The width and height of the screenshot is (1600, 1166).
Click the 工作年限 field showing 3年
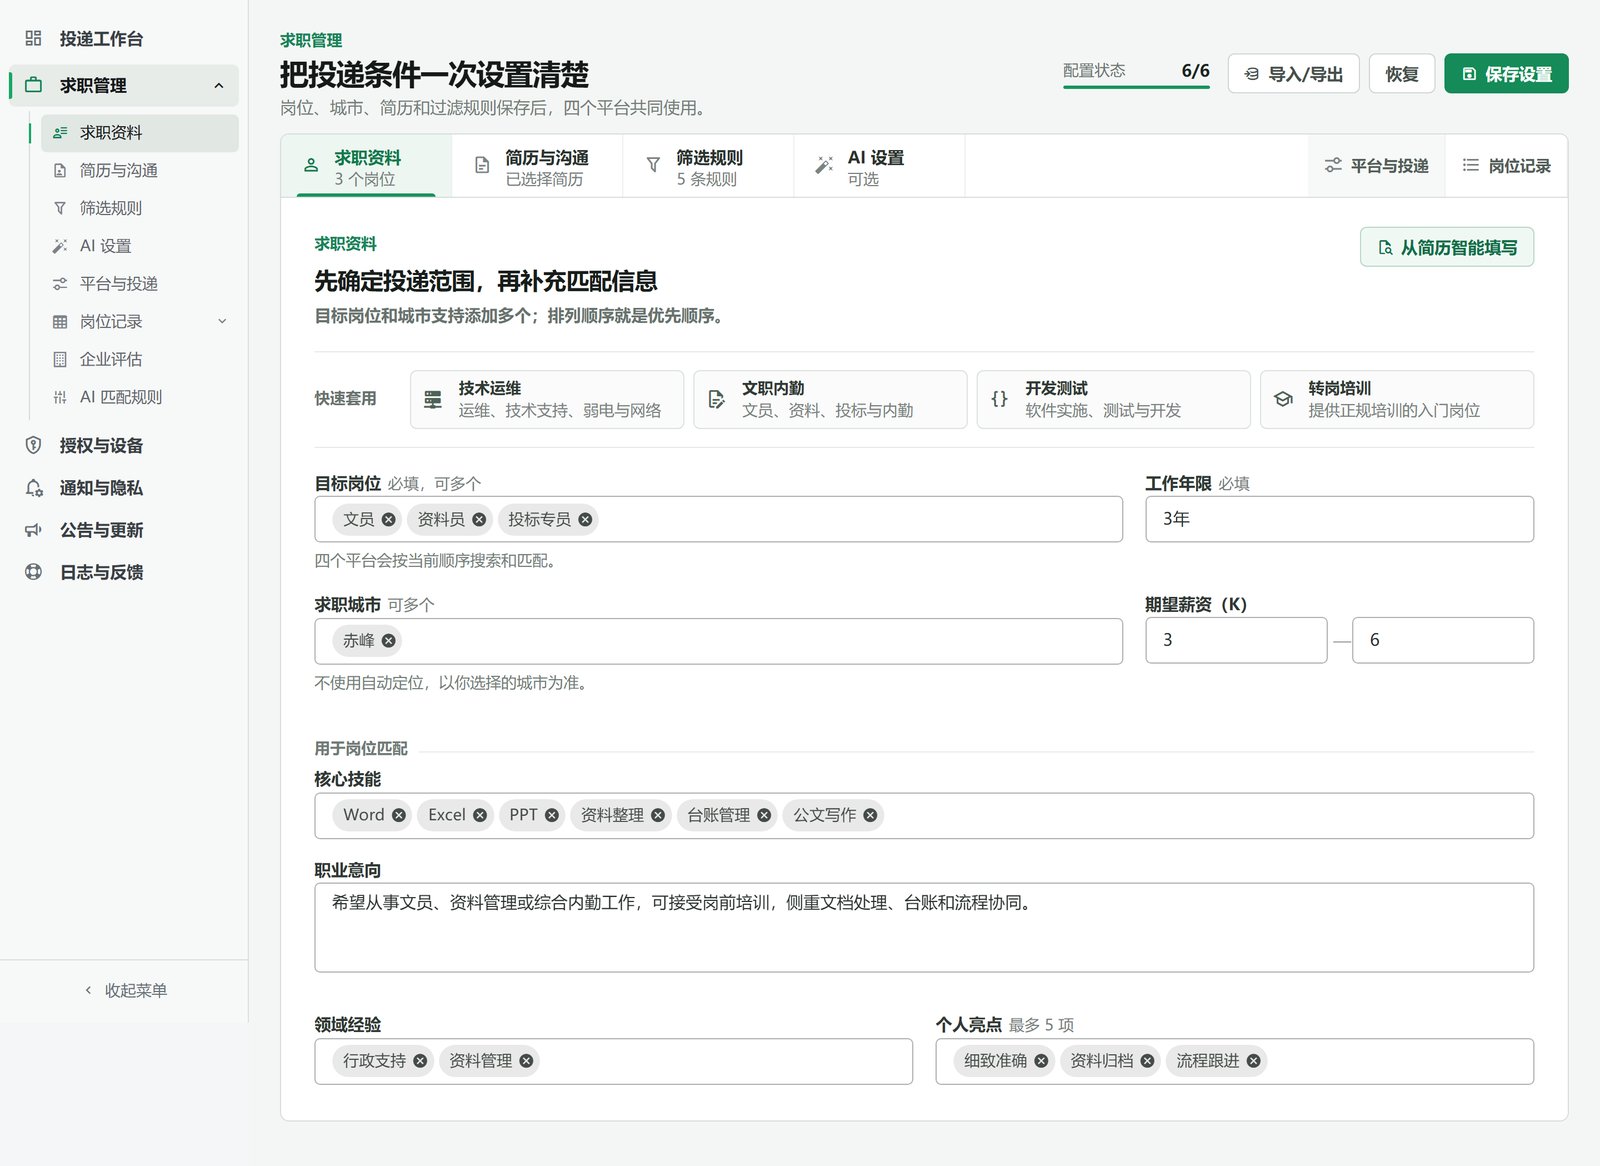click(x=1340, y=519)
